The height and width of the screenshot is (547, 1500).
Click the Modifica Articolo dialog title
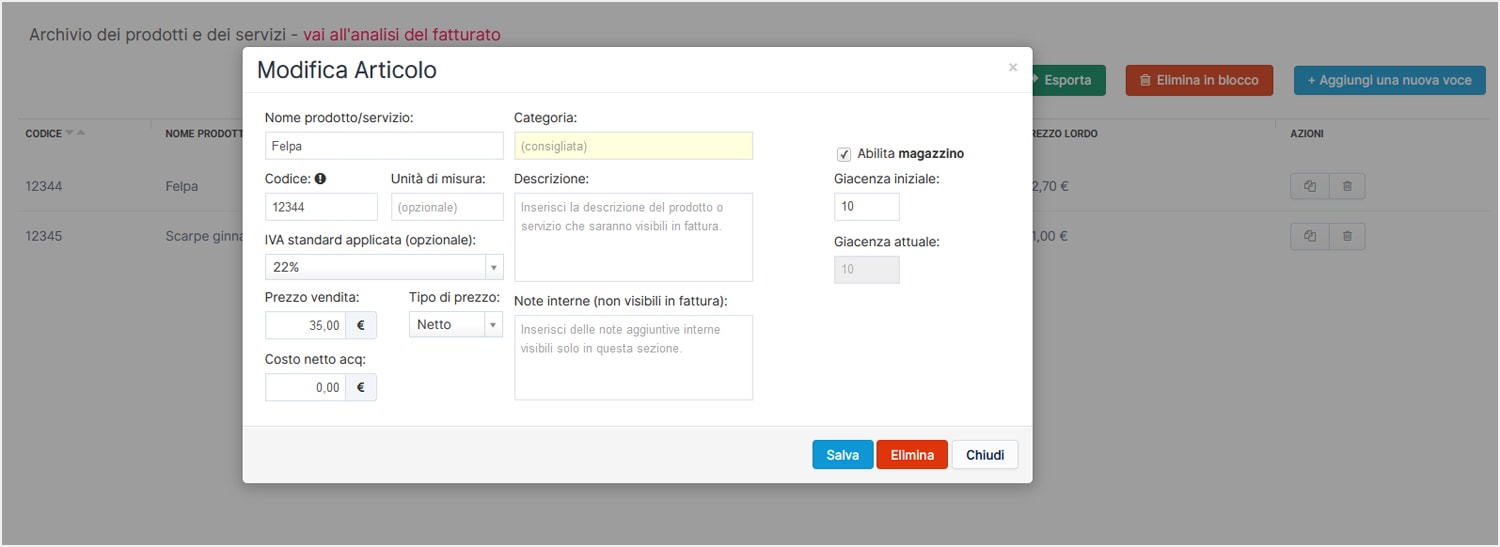[x=347, y=70]
